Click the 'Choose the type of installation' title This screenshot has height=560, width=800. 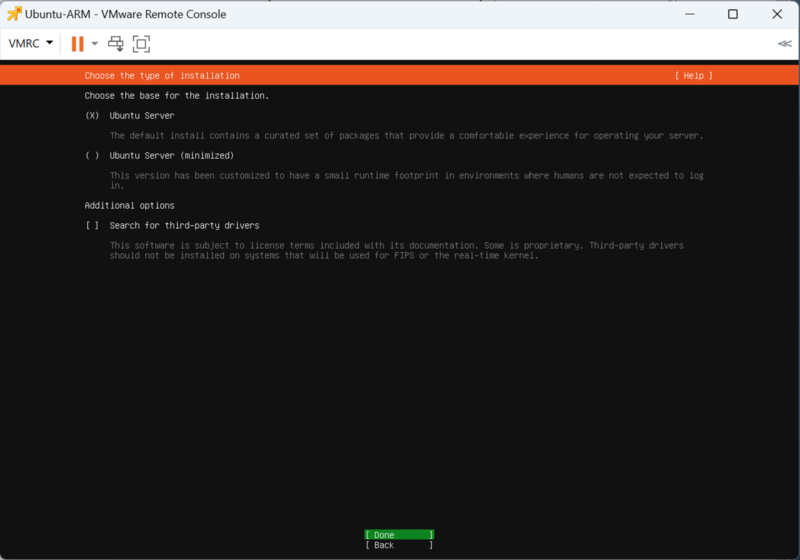click(x=162, y=75)
